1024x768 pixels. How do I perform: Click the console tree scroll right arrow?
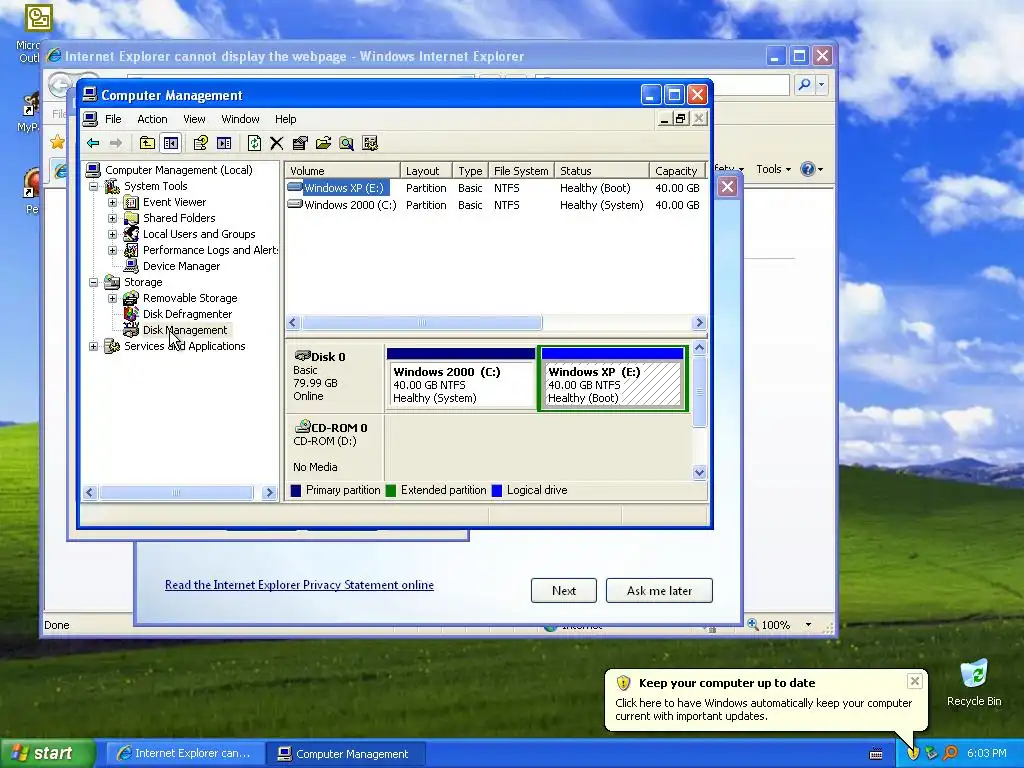coord(269,493)
